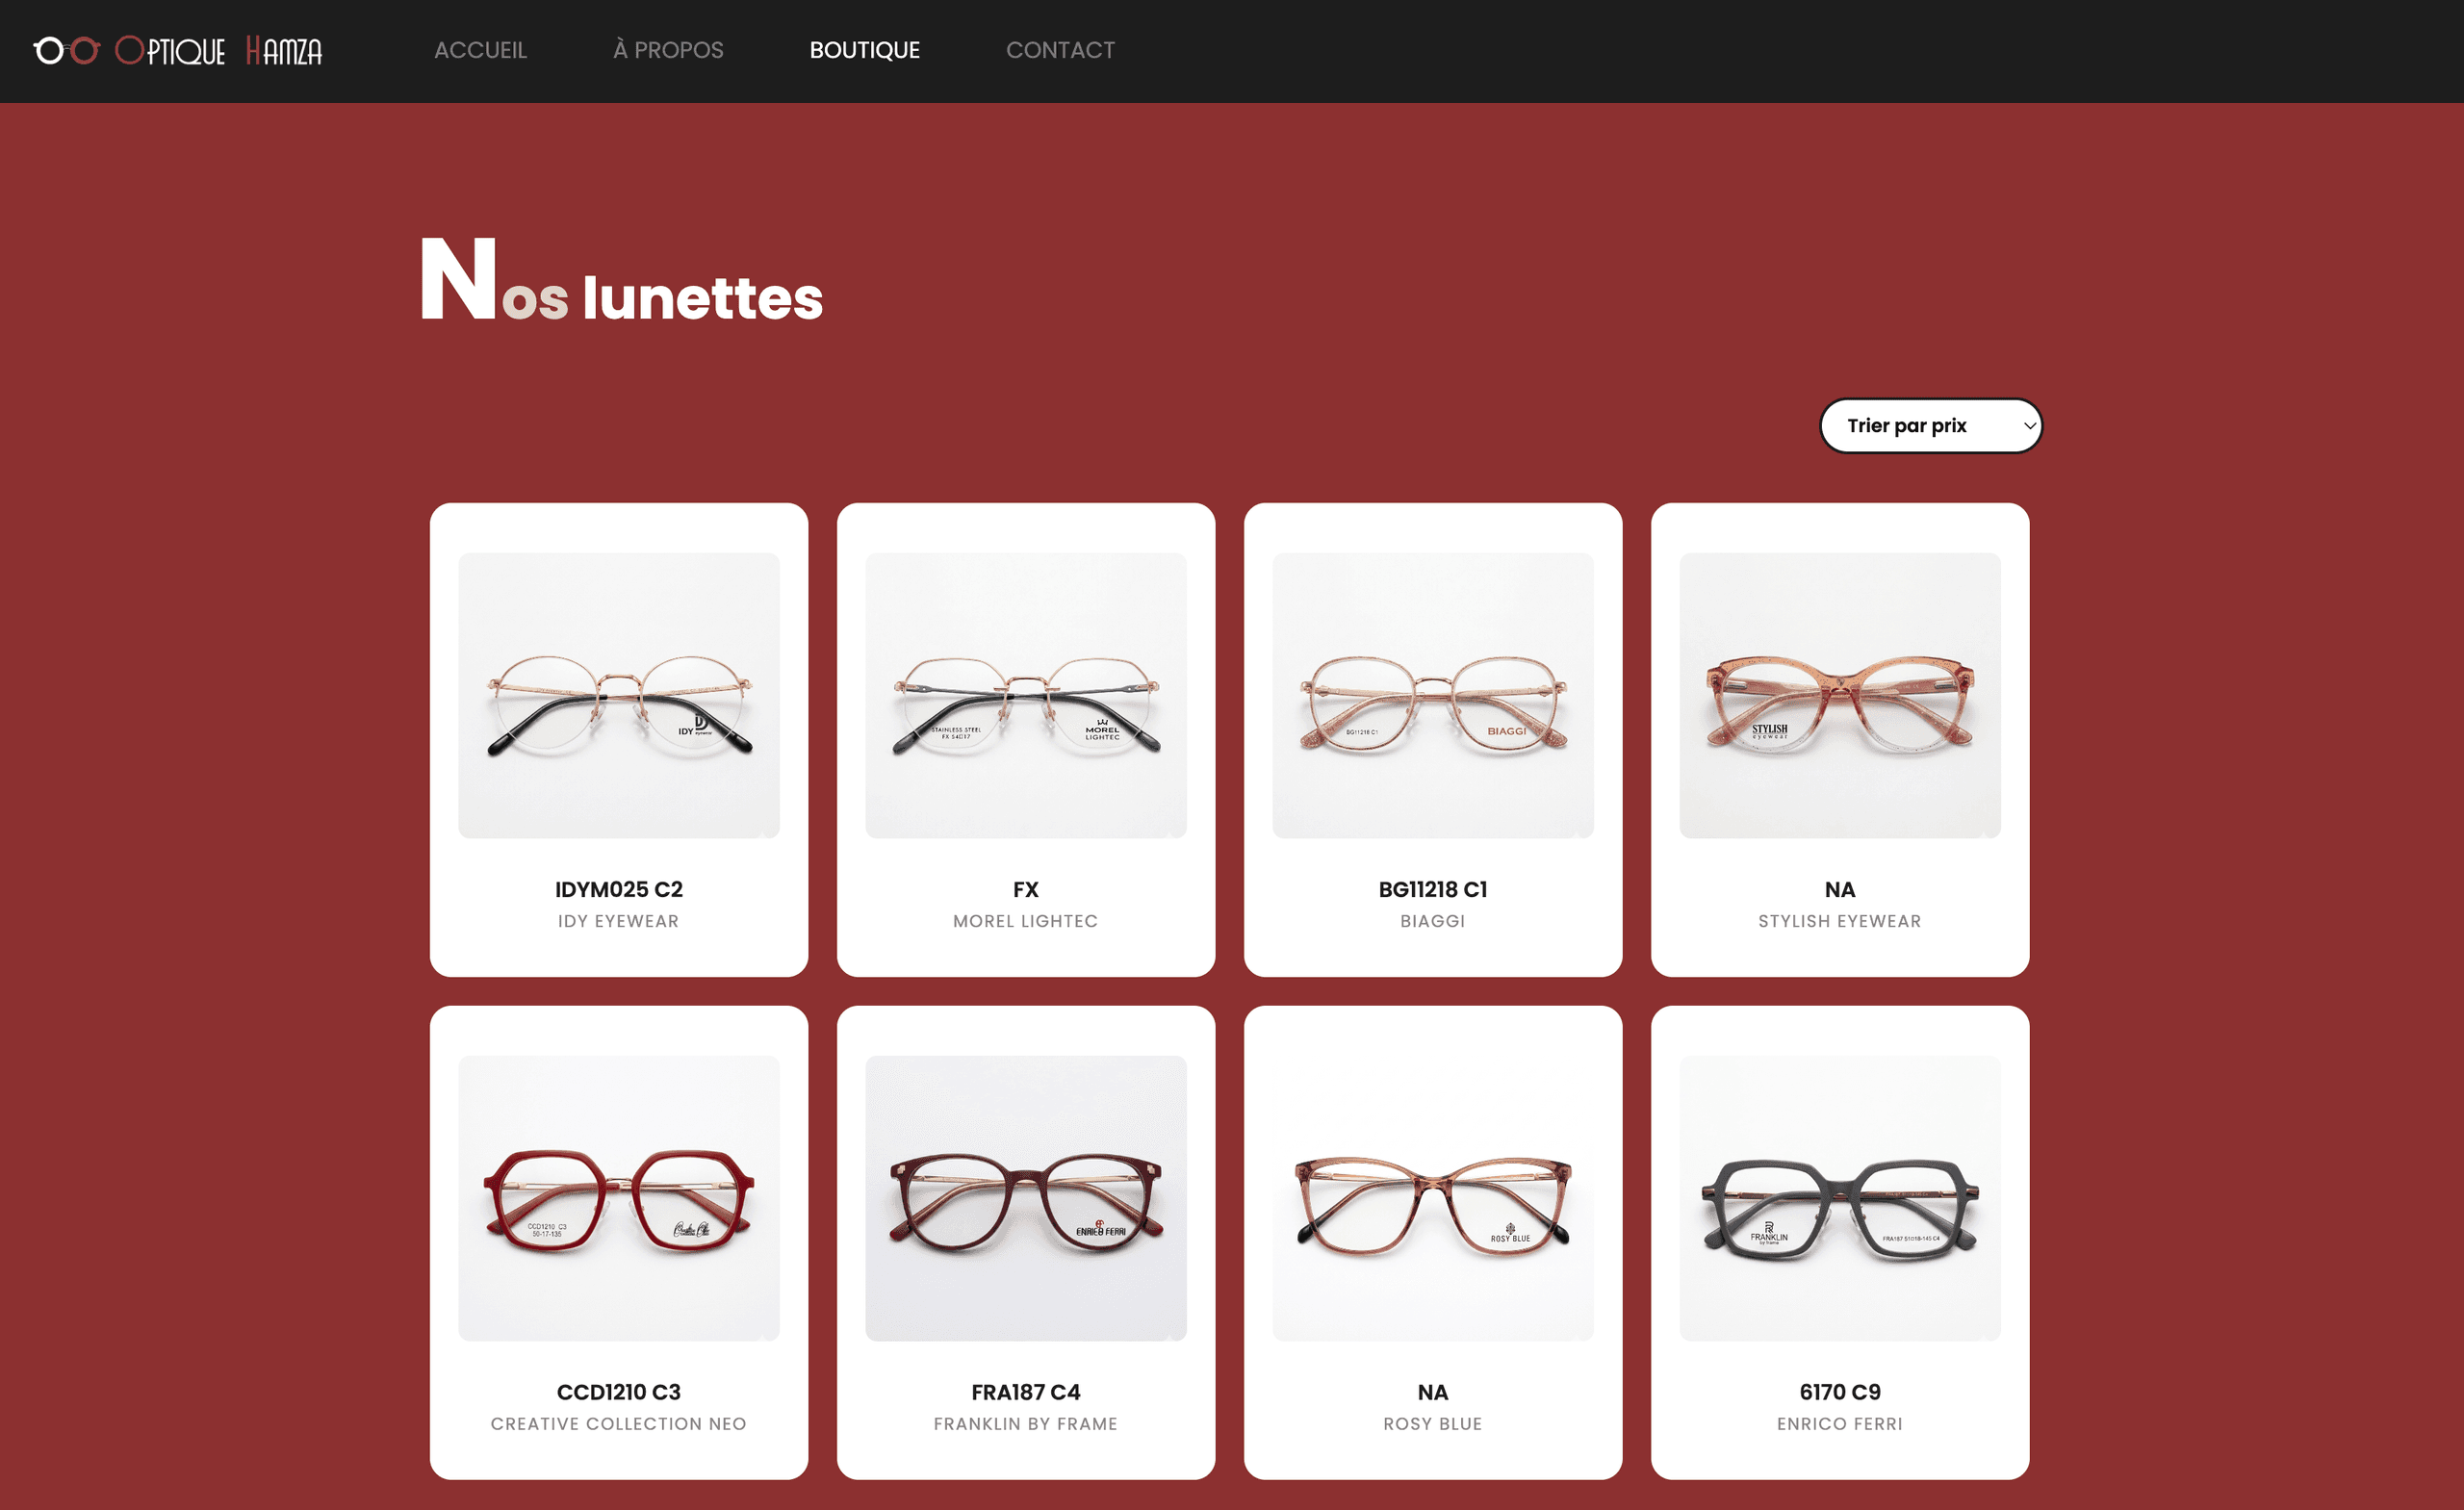This screenshot has width=2464, height=1510.
Task: Click the CREATIVE COLLECTION NEO label
Action: pos(618,1424)
